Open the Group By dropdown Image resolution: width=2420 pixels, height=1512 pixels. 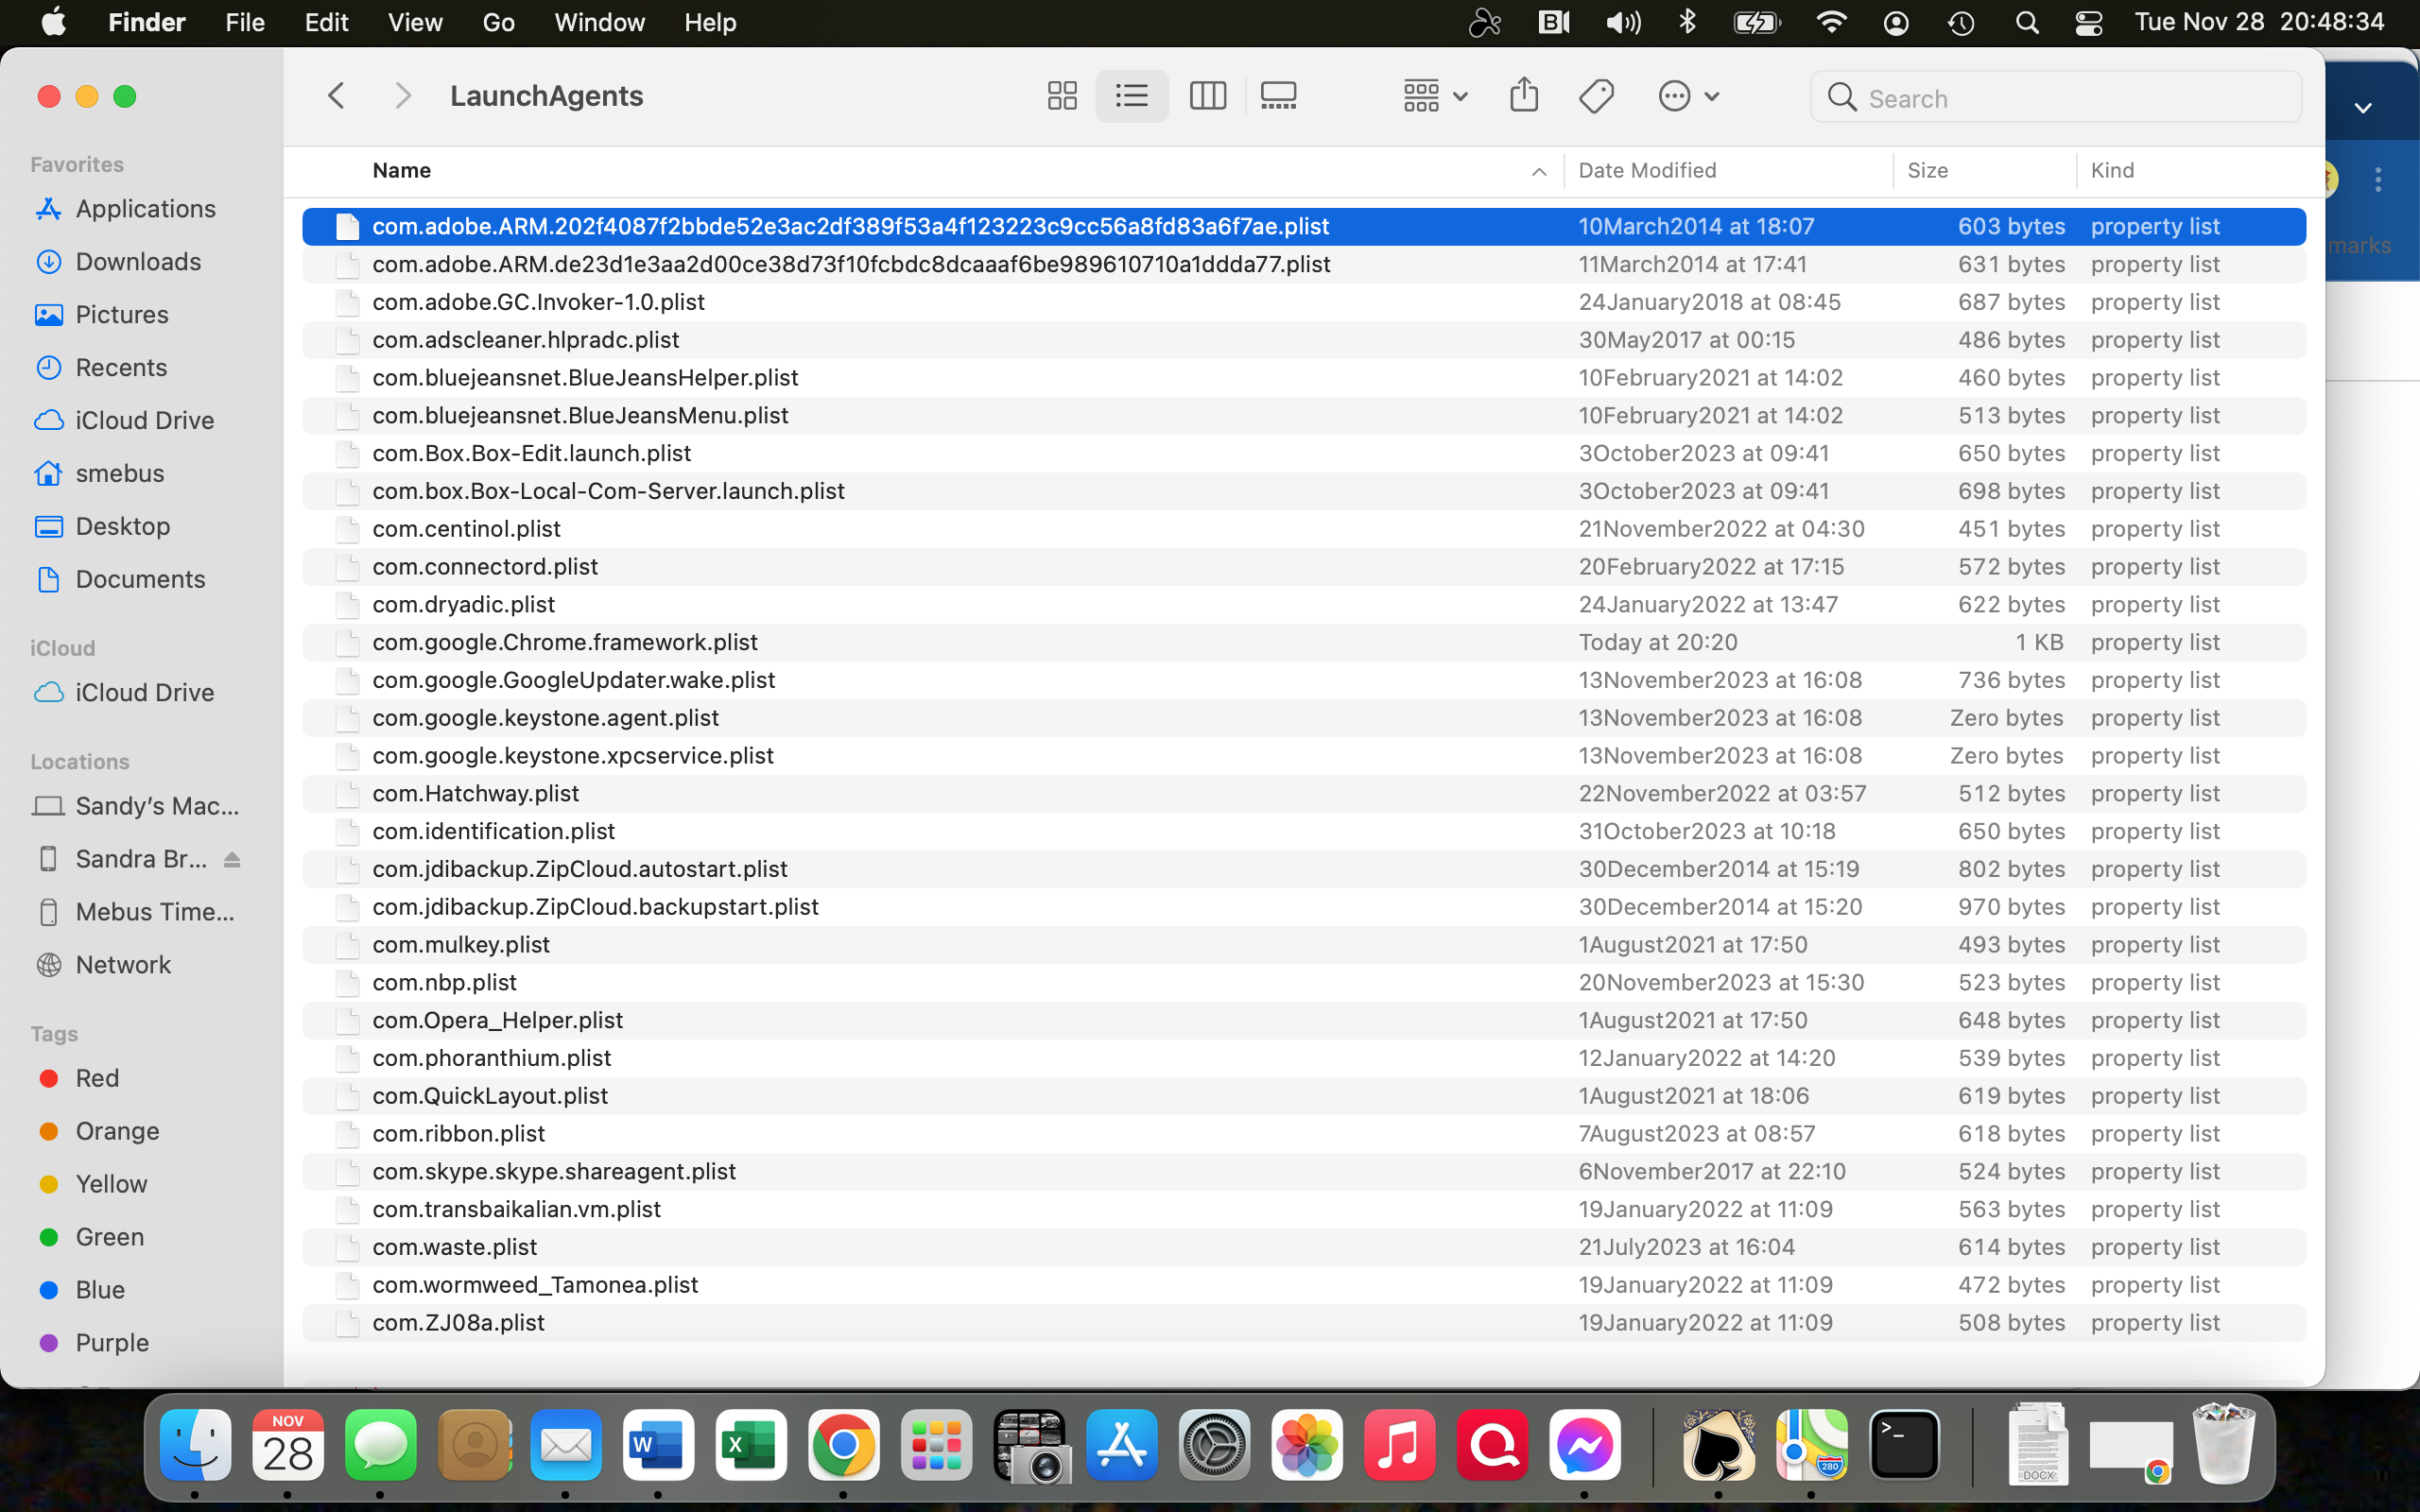[x=1434, y=96]
